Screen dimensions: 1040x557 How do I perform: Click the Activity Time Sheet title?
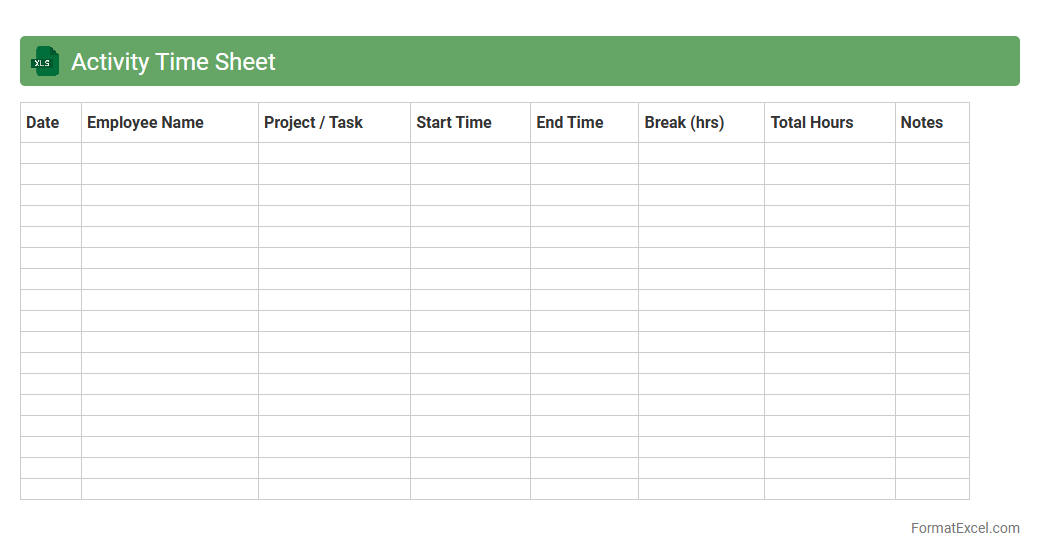(x=173, y=62)
